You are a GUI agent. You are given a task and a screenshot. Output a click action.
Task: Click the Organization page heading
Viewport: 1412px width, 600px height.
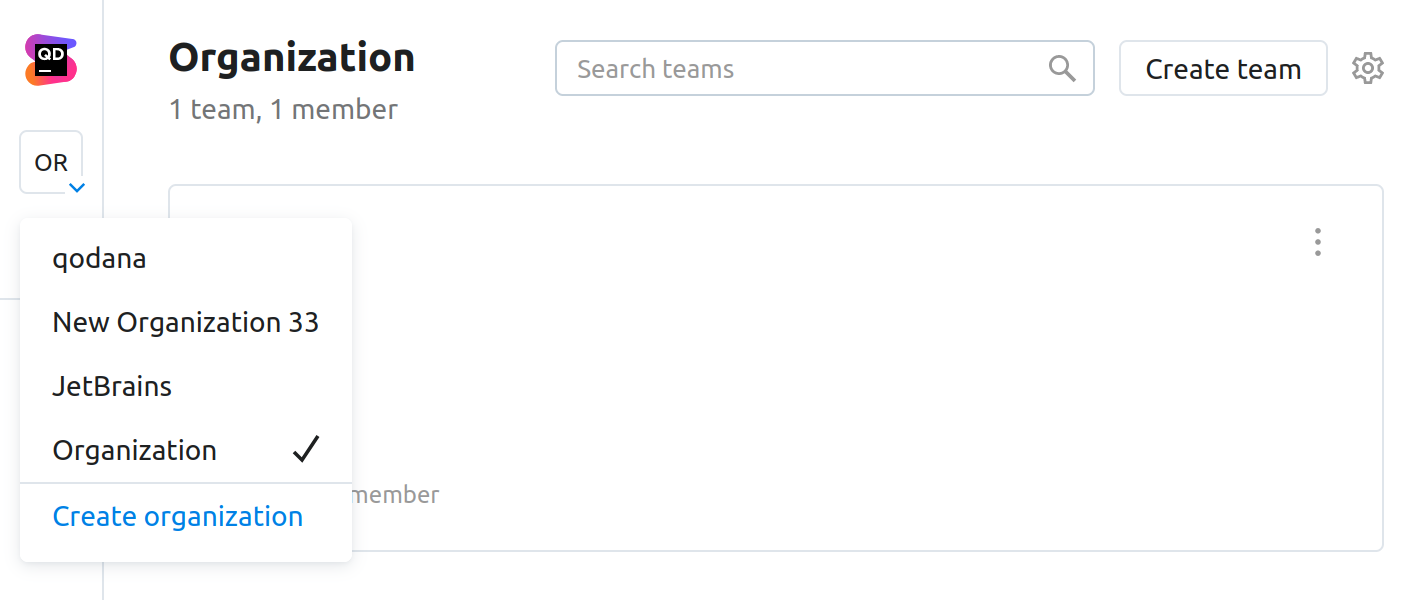pos(291,58)
